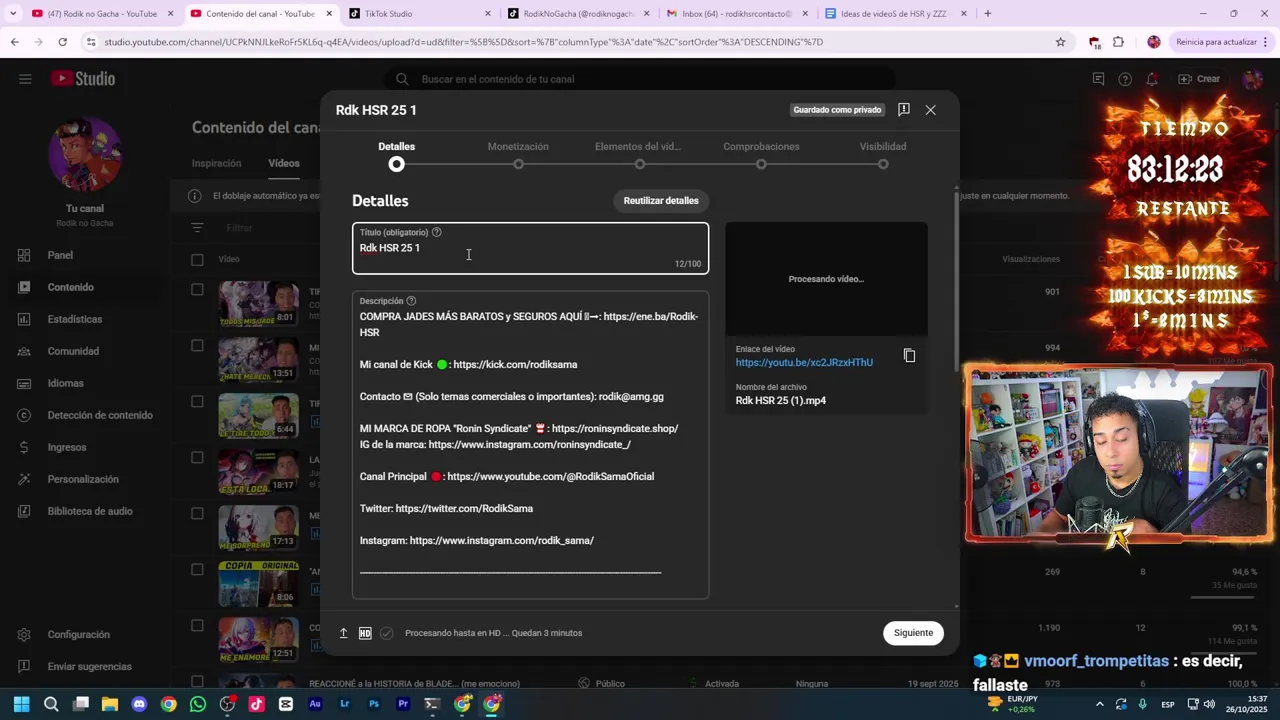Reload the page in Chrome
Screen dimensions: 1280x720
click(x=62, y=42)
